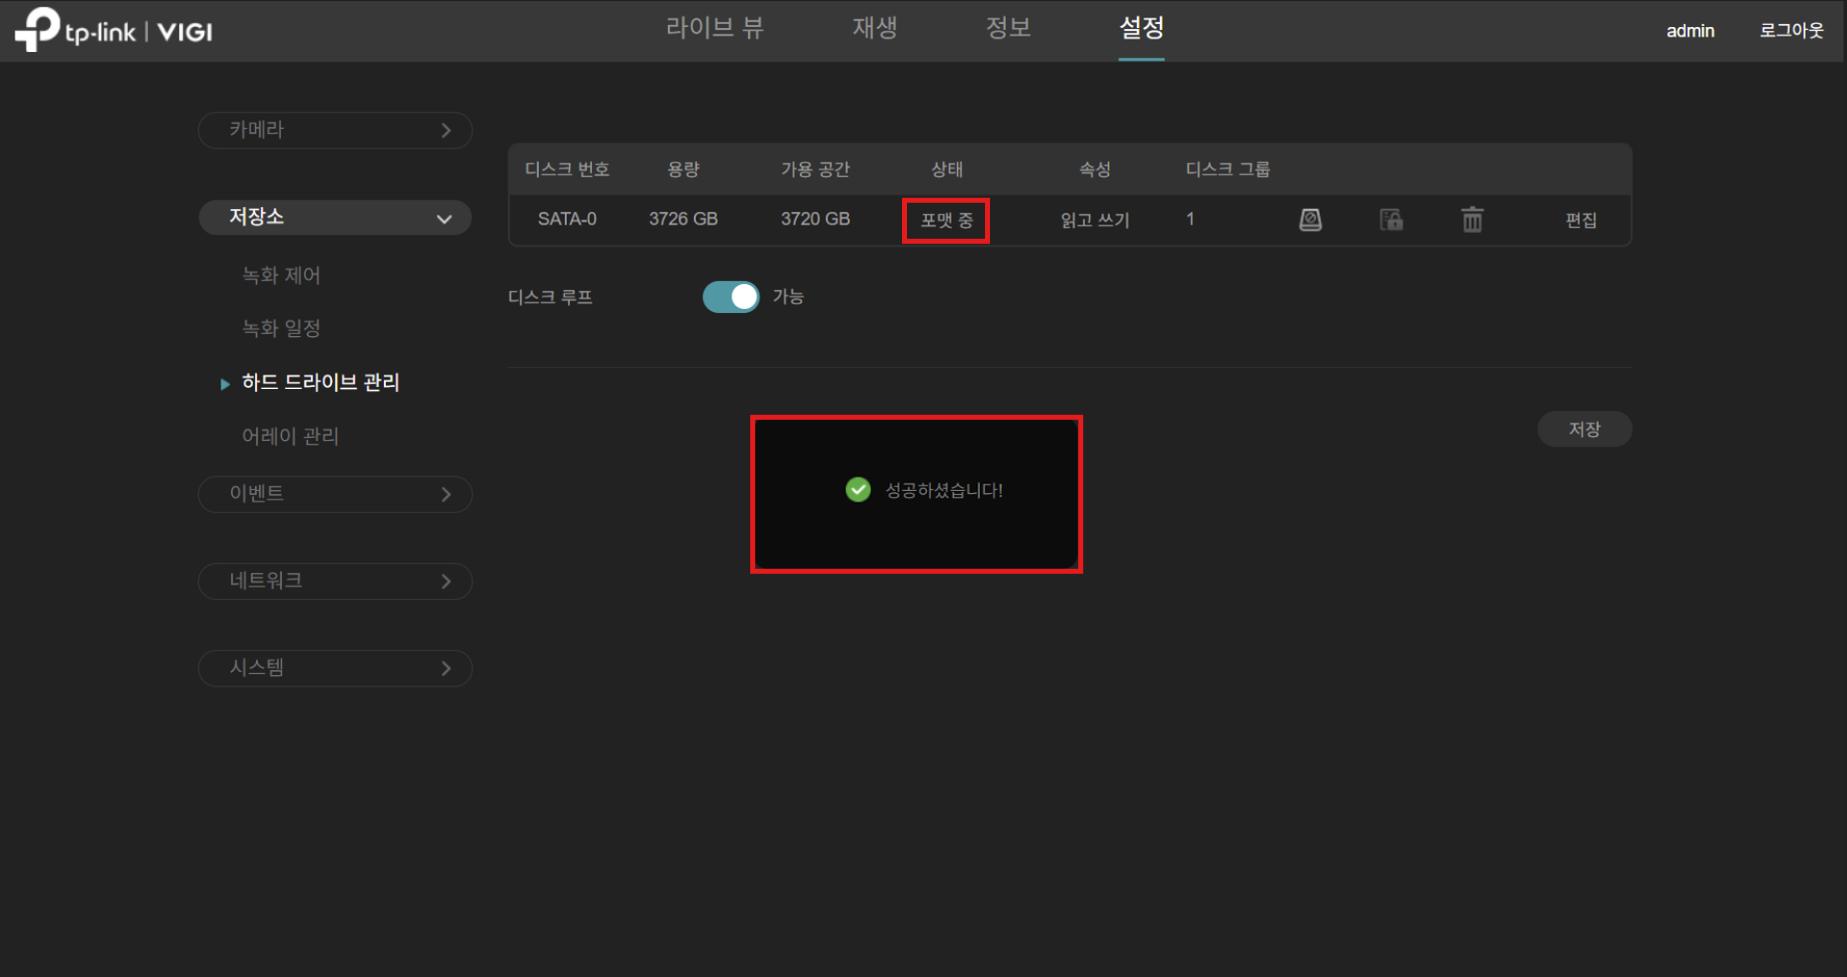
Task: Expand the 이벤트 sidebar section
Action: coord(335,494)
